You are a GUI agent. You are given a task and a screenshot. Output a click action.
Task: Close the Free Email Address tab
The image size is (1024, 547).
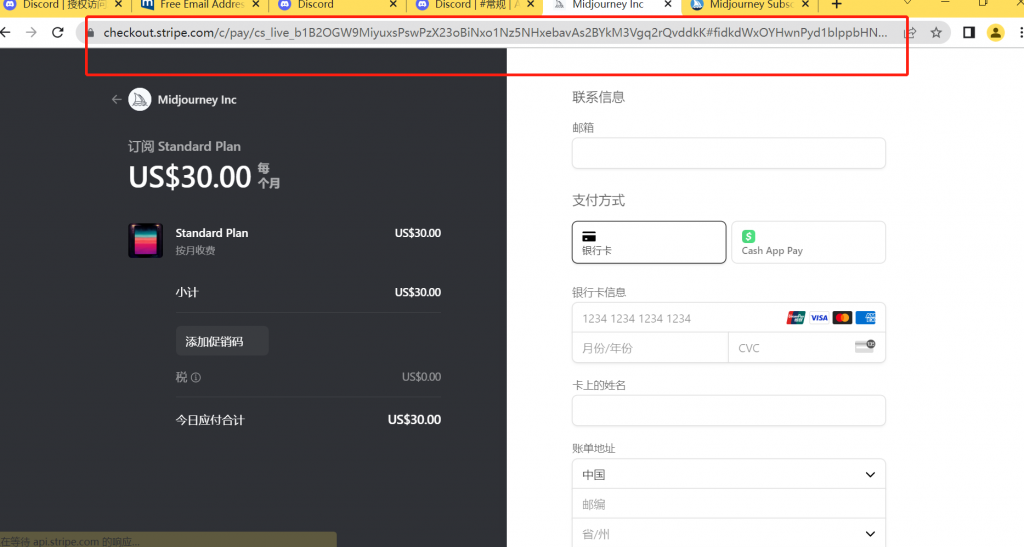pyautogui.click(x=255, y=5)
